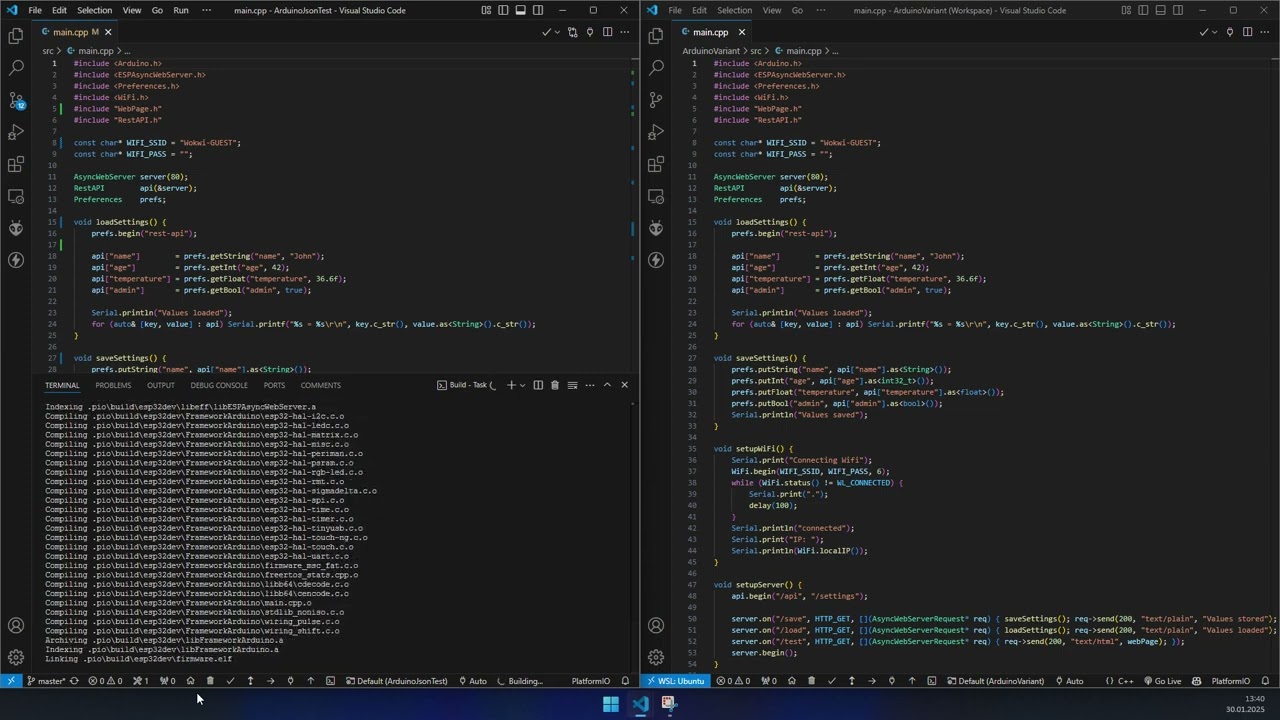Close the terminal panel
Viewport: 1280px width, 720px height.
624,385
